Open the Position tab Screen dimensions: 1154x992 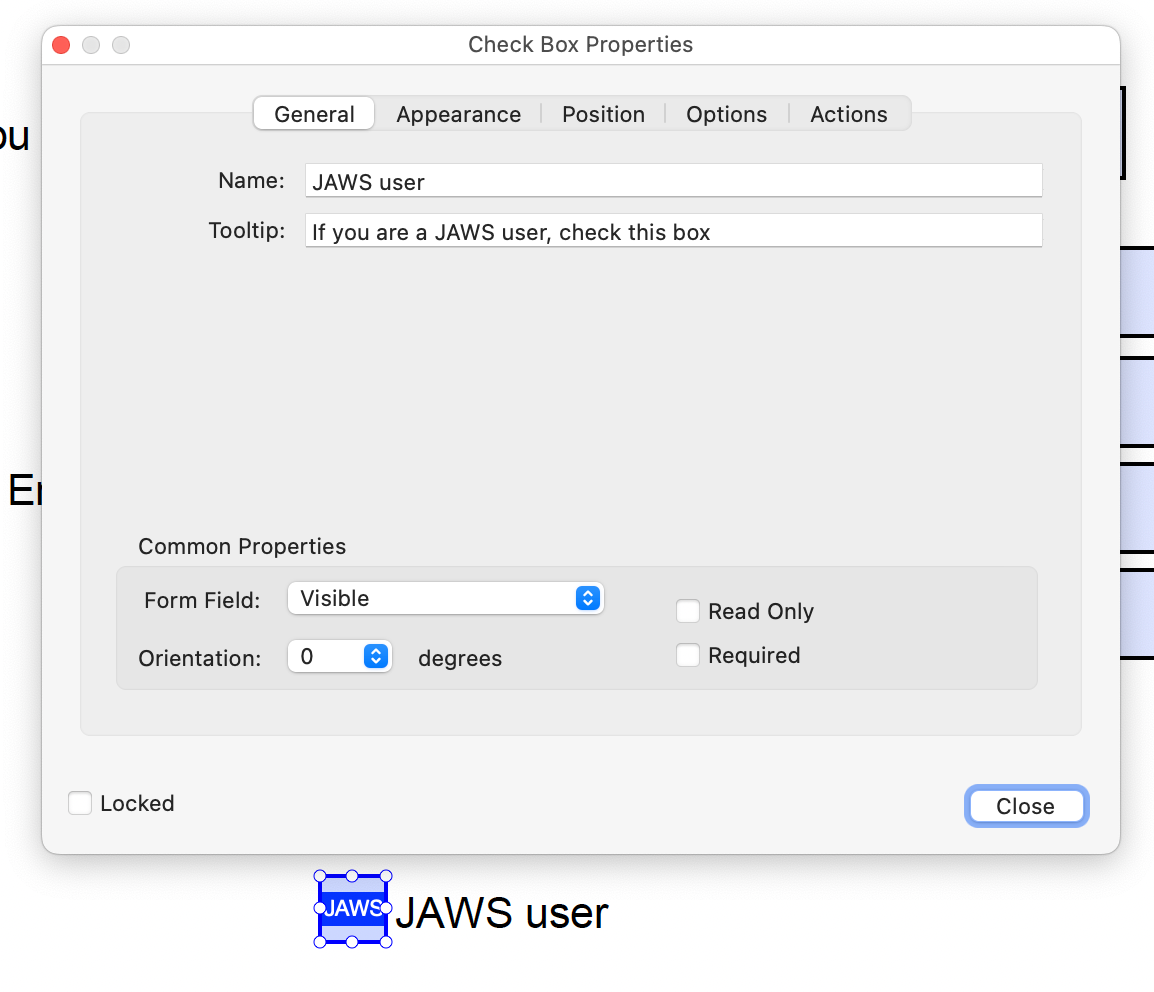point(603,114)
